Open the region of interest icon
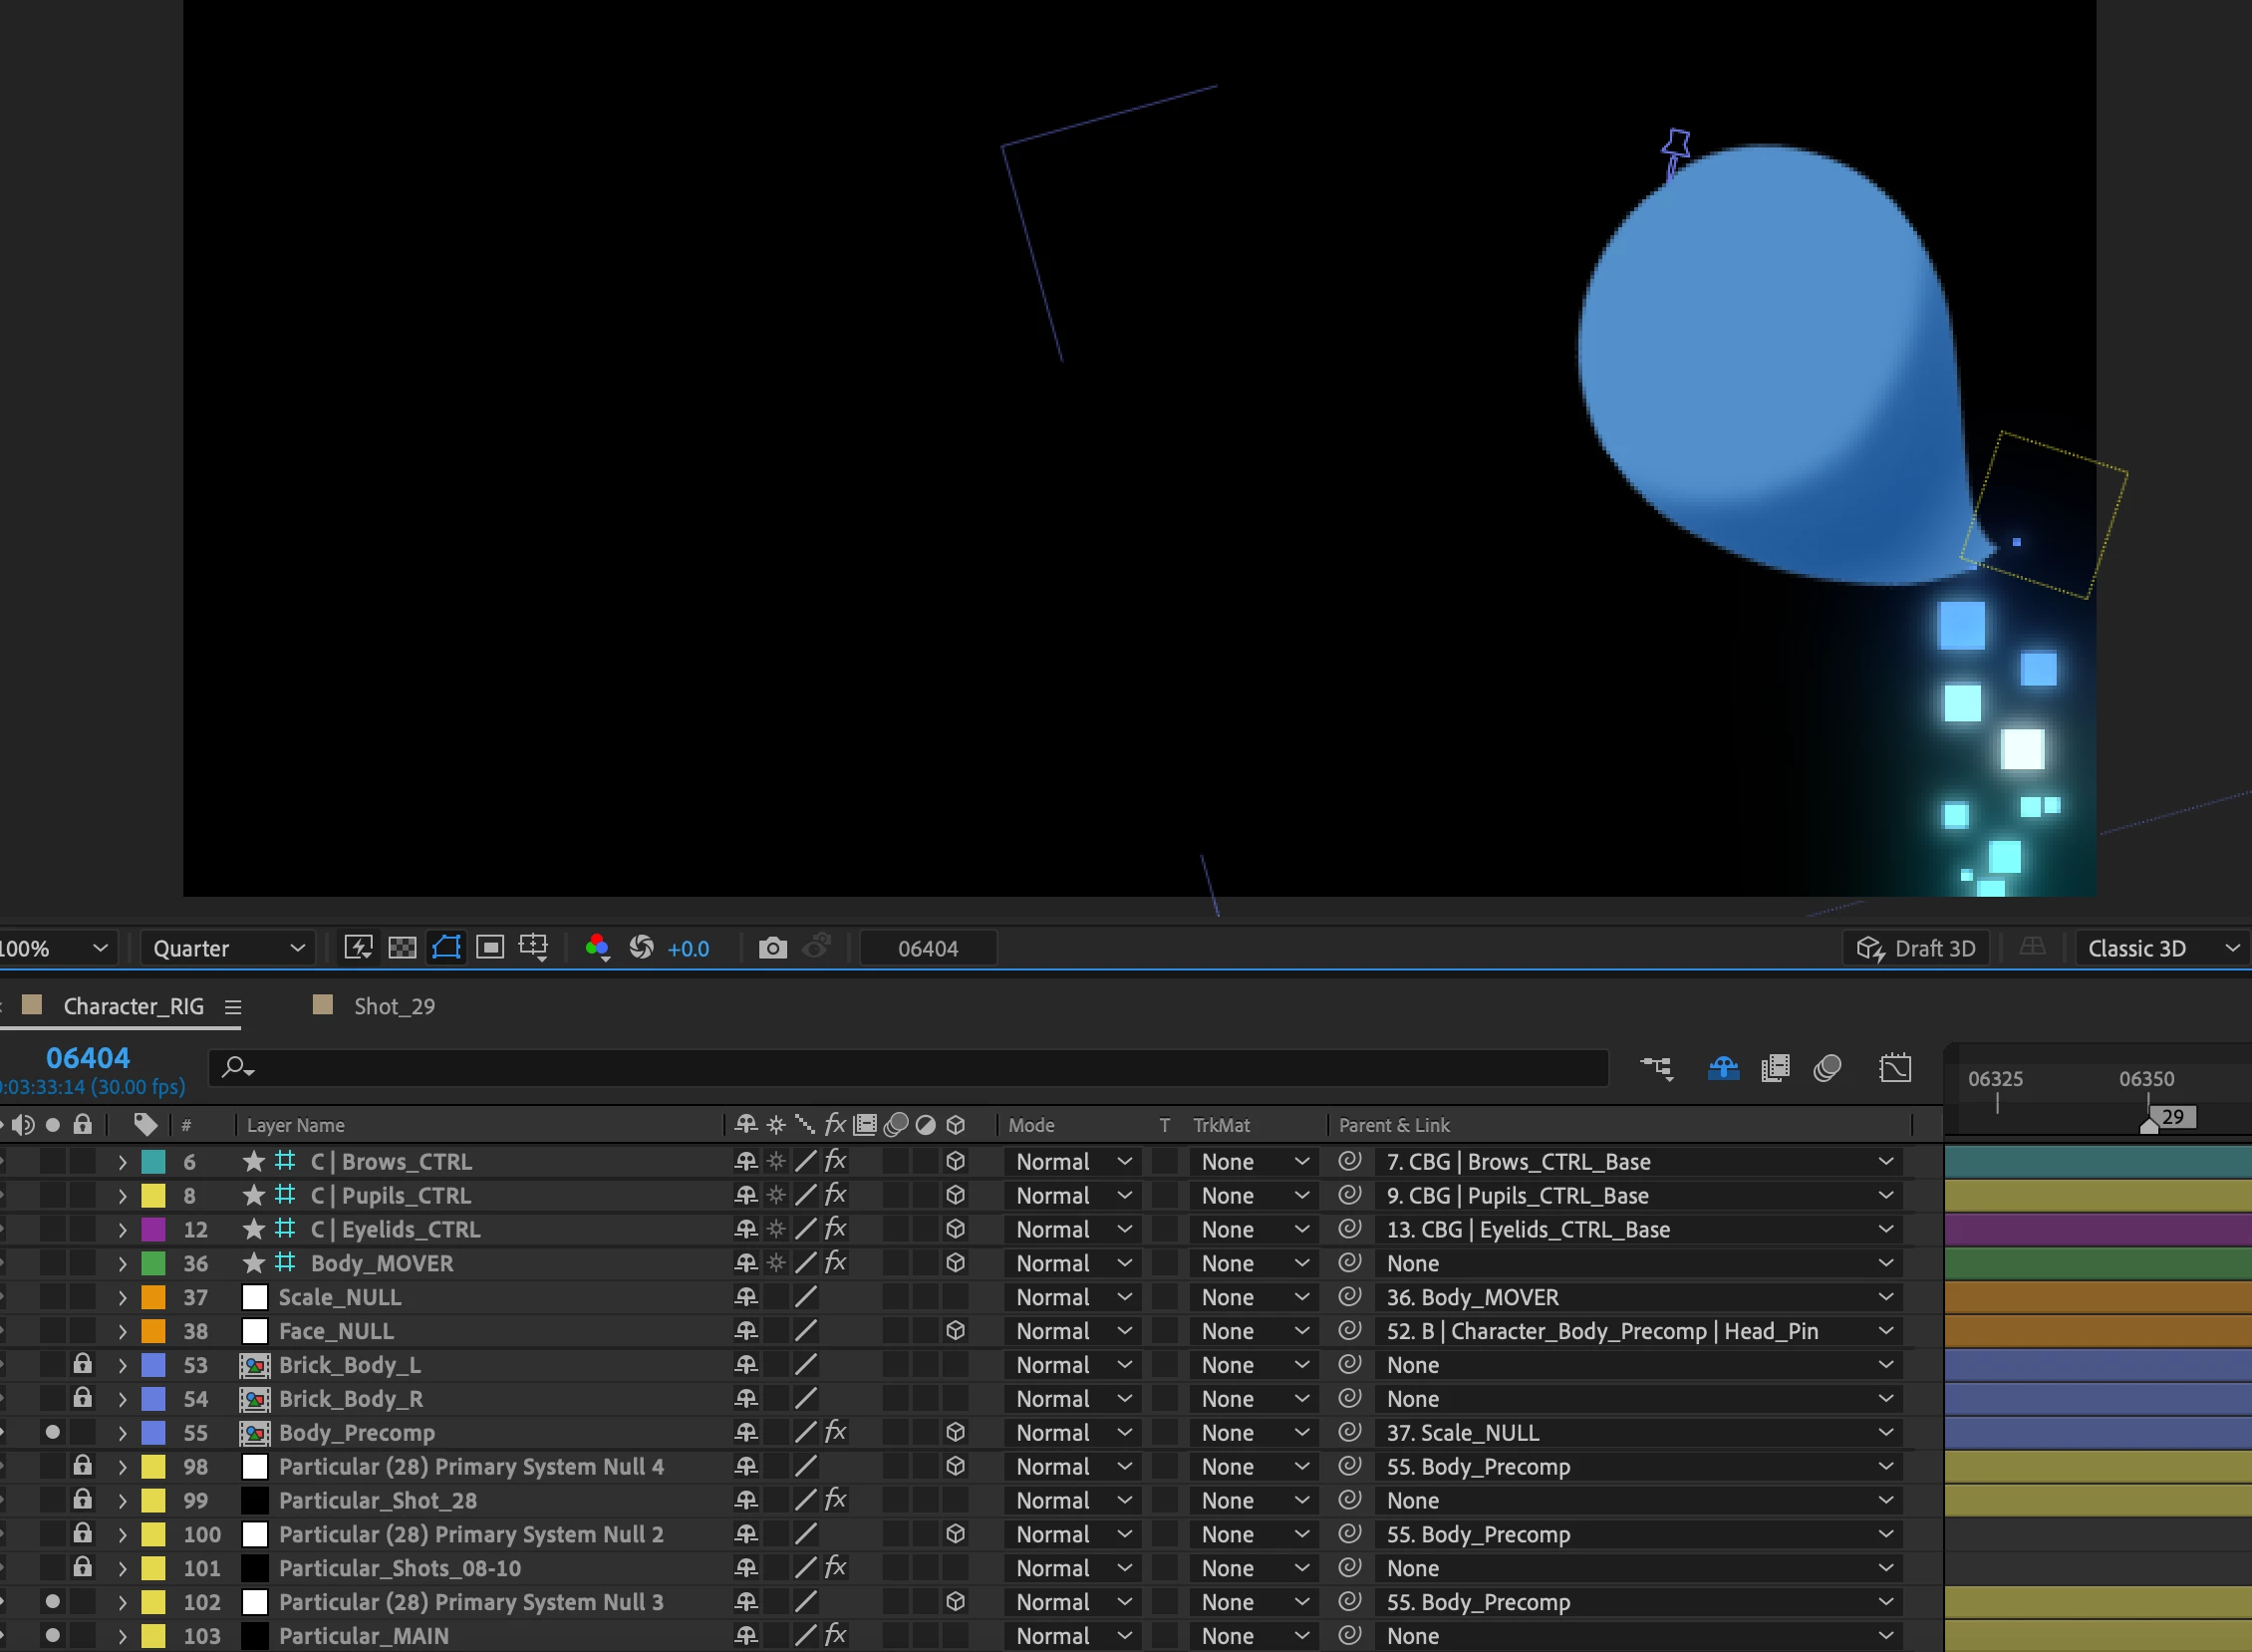Image resolution: width=2252 pixels, height=1652 pixels. point(490,948)
